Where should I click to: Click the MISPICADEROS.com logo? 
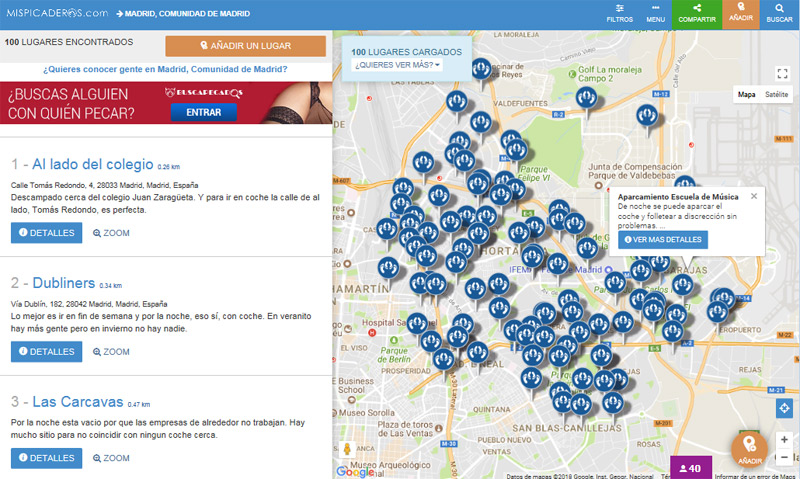(x=57, y=13)
